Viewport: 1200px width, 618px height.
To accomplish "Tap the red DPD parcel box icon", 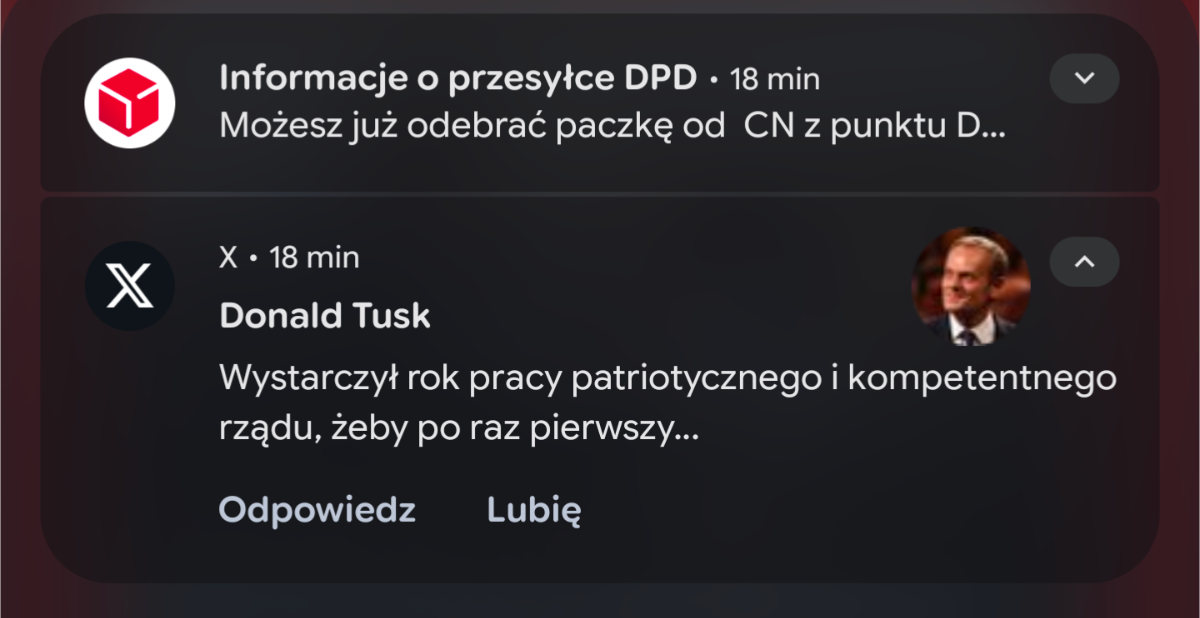I will tap(129, 103).
